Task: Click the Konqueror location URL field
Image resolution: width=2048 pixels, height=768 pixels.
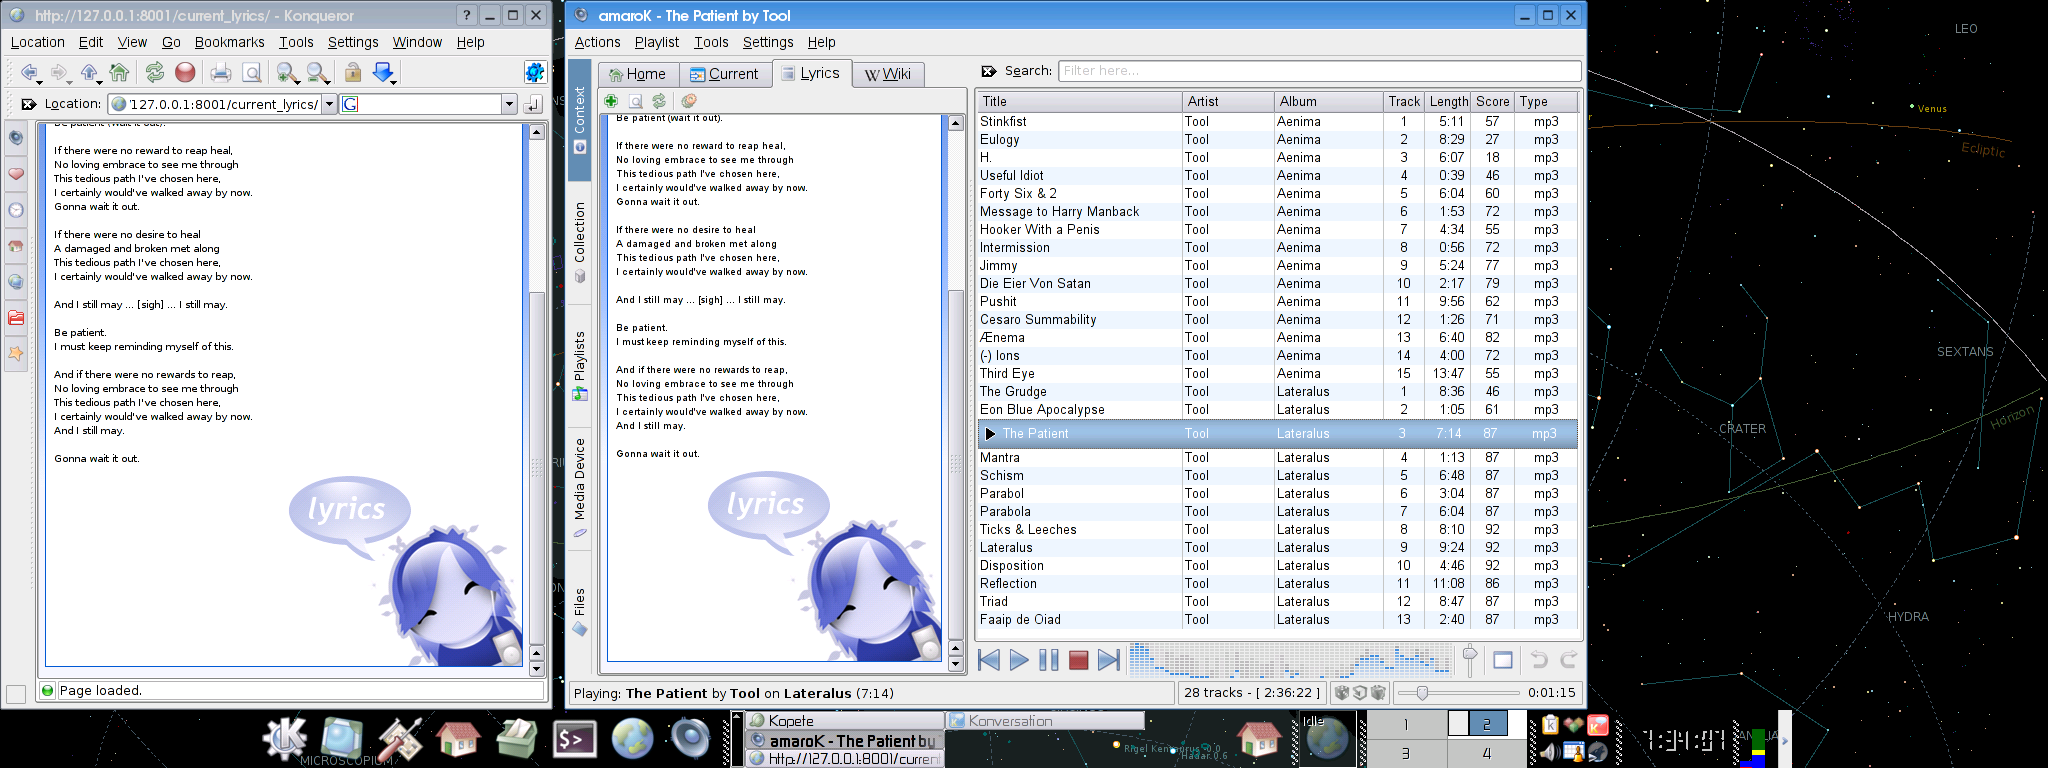Action: coord(215,104)
